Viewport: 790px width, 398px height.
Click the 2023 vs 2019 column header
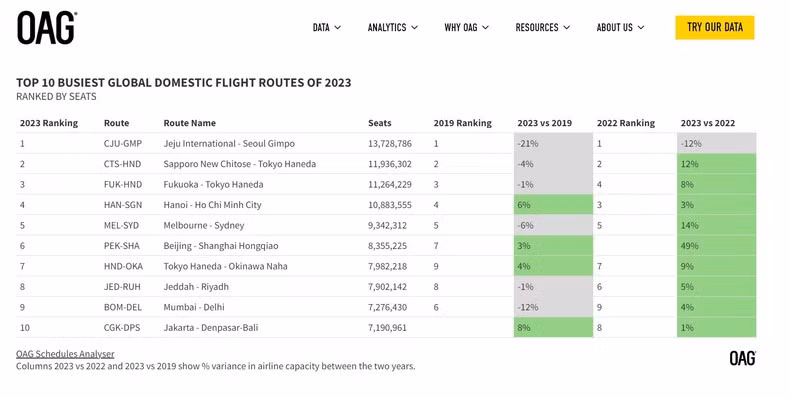545,123
